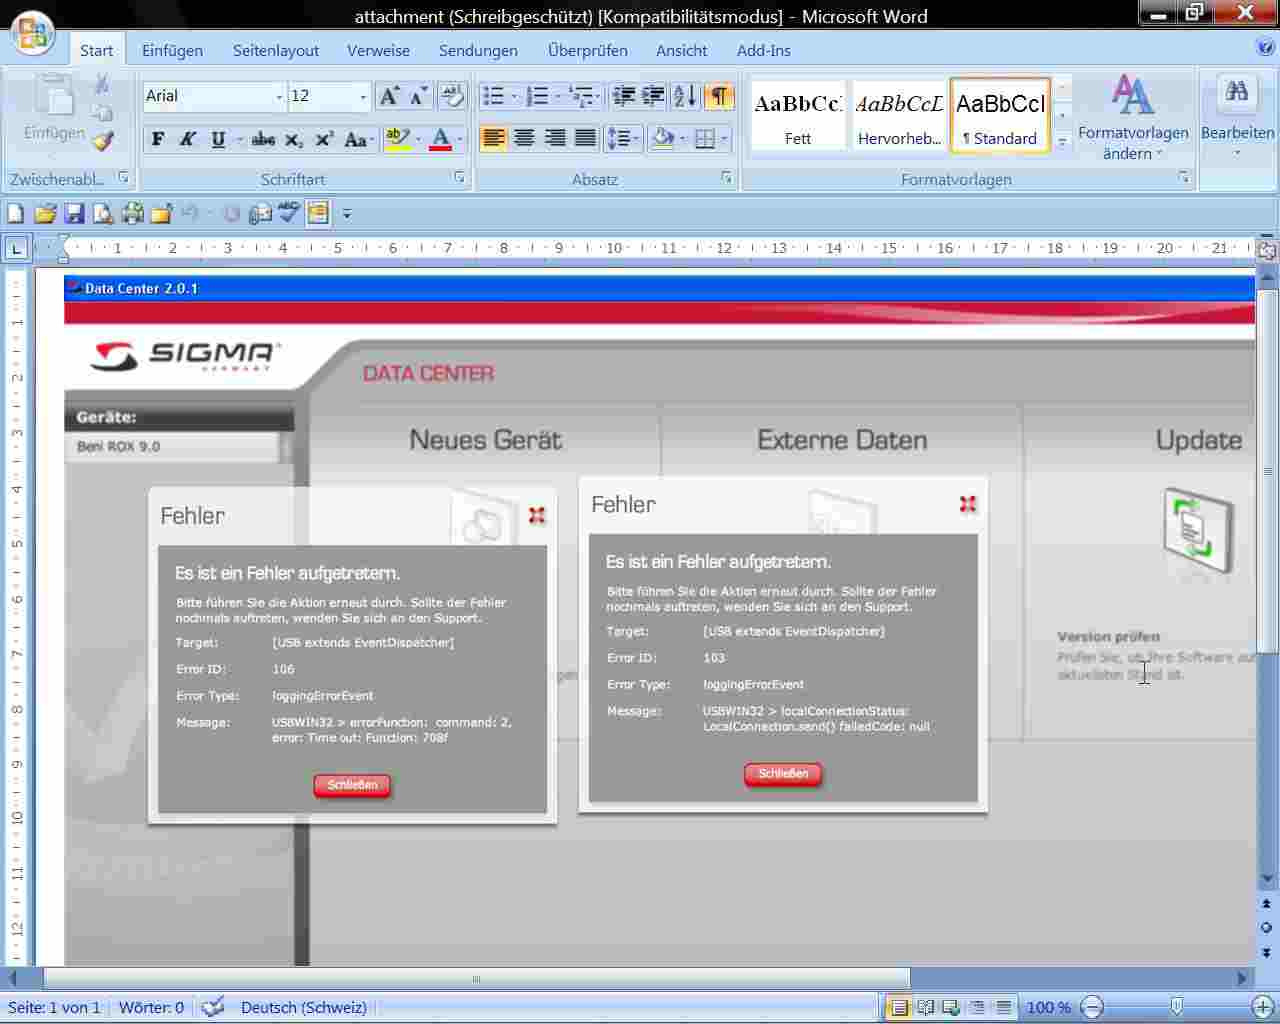Apply subscript formatting
Screen dimensions: 1280x1024
coord(293,140)
